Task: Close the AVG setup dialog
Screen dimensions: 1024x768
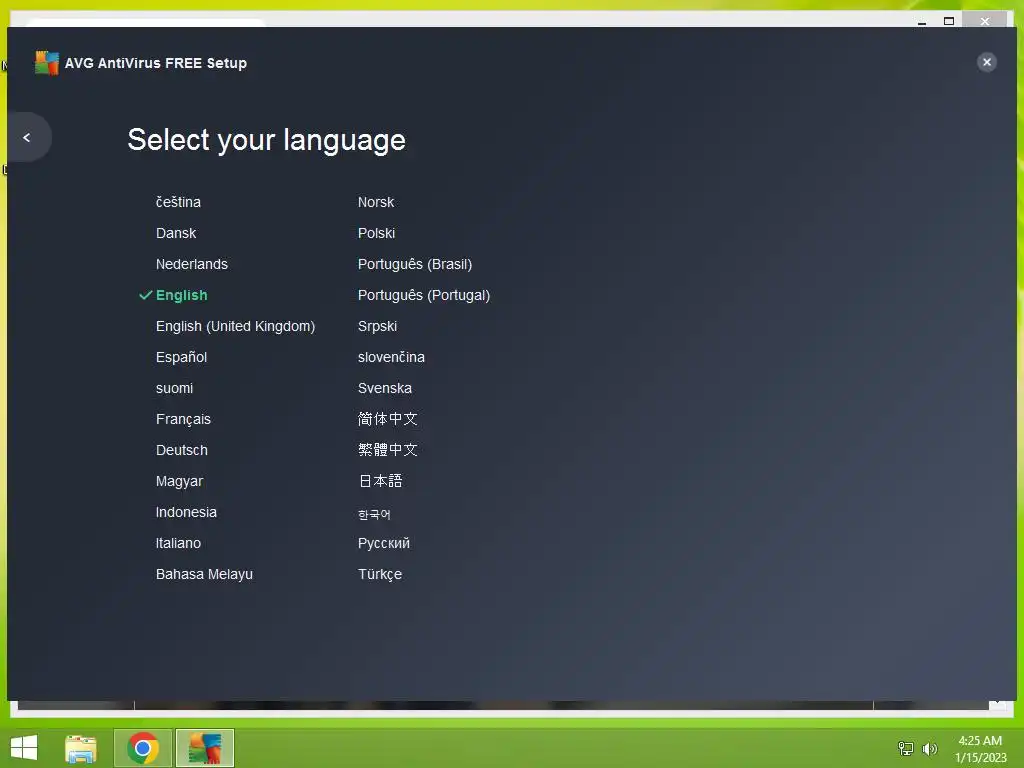Action: coord(986,62)
